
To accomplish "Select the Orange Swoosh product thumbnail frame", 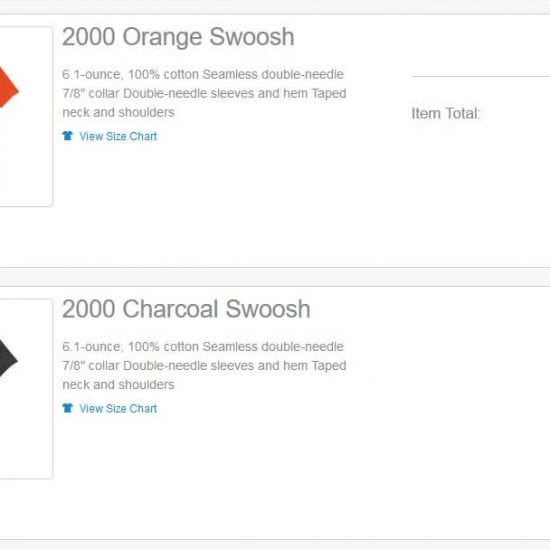I will [x=26, y=116].
